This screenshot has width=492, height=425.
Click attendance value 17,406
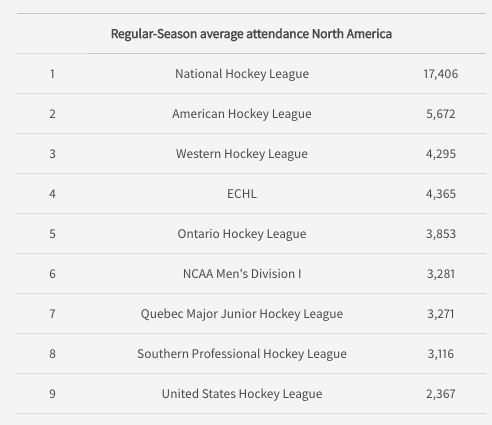click(x=441, y=74)
